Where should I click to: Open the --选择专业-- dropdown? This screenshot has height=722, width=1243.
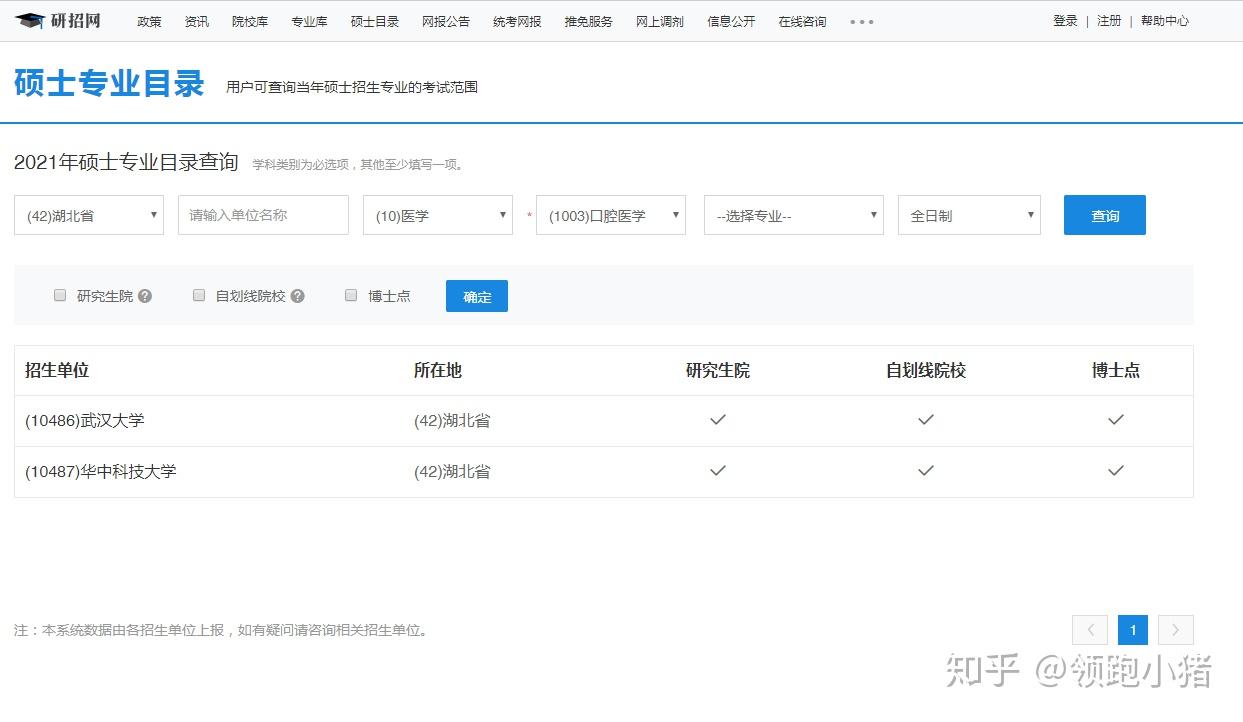coord(794,215)
